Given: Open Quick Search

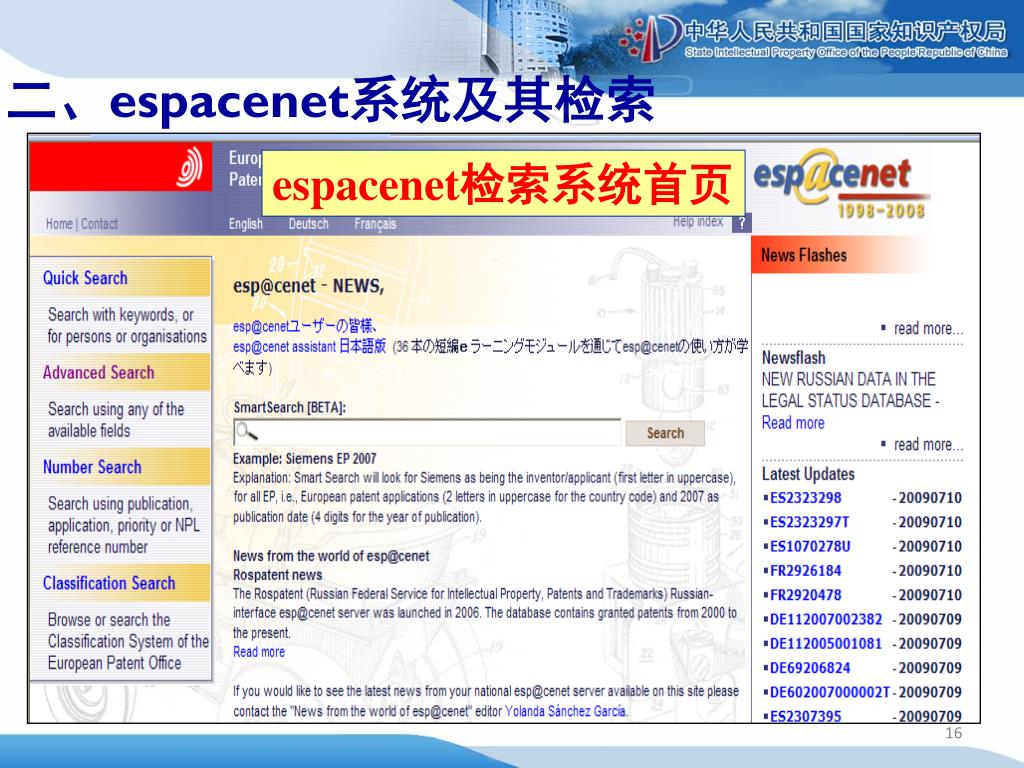Looking at the screenshot, I should coord(85,278).
